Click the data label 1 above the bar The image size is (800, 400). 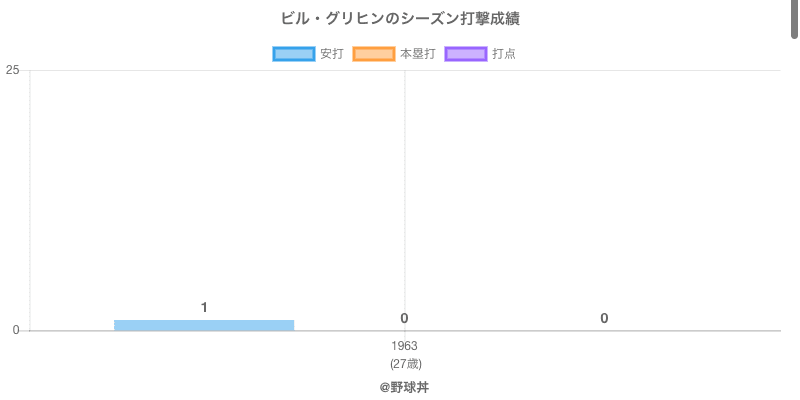(x=204, y=308)
